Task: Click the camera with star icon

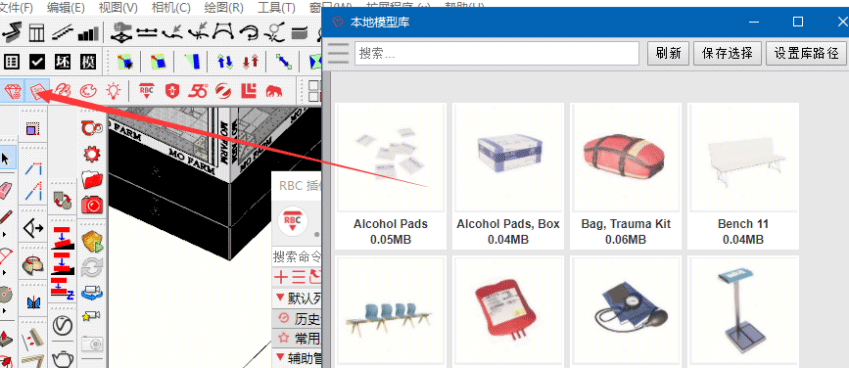Action: (92, 315)
